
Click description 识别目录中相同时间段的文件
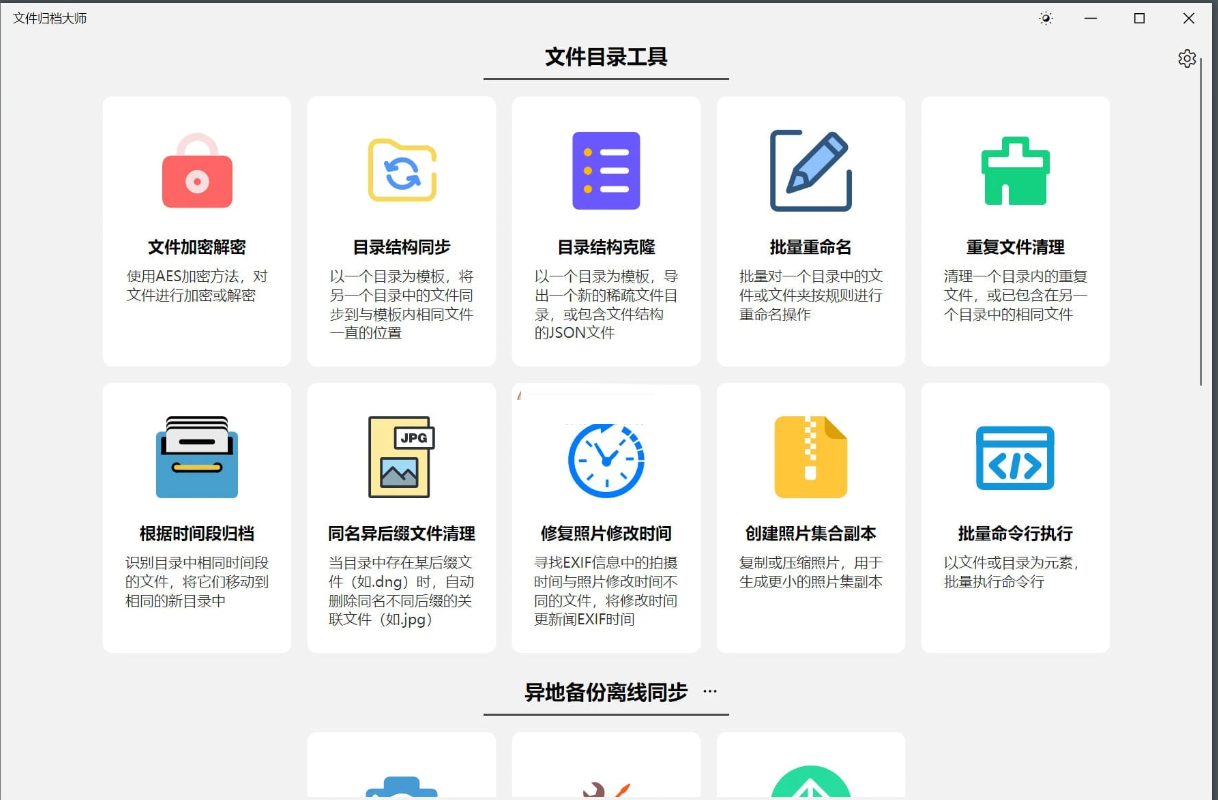197,582
